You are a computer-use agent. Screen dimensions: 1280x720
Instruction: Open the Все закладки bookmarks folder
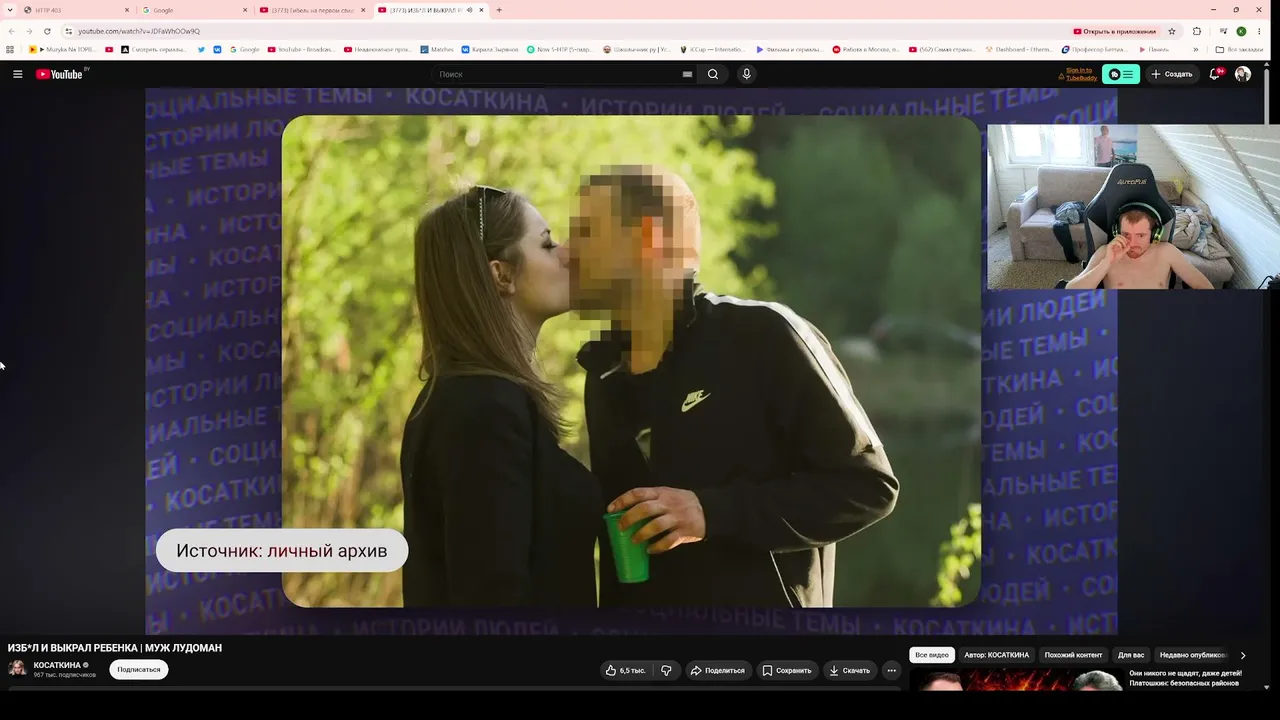coord(1238,49)
